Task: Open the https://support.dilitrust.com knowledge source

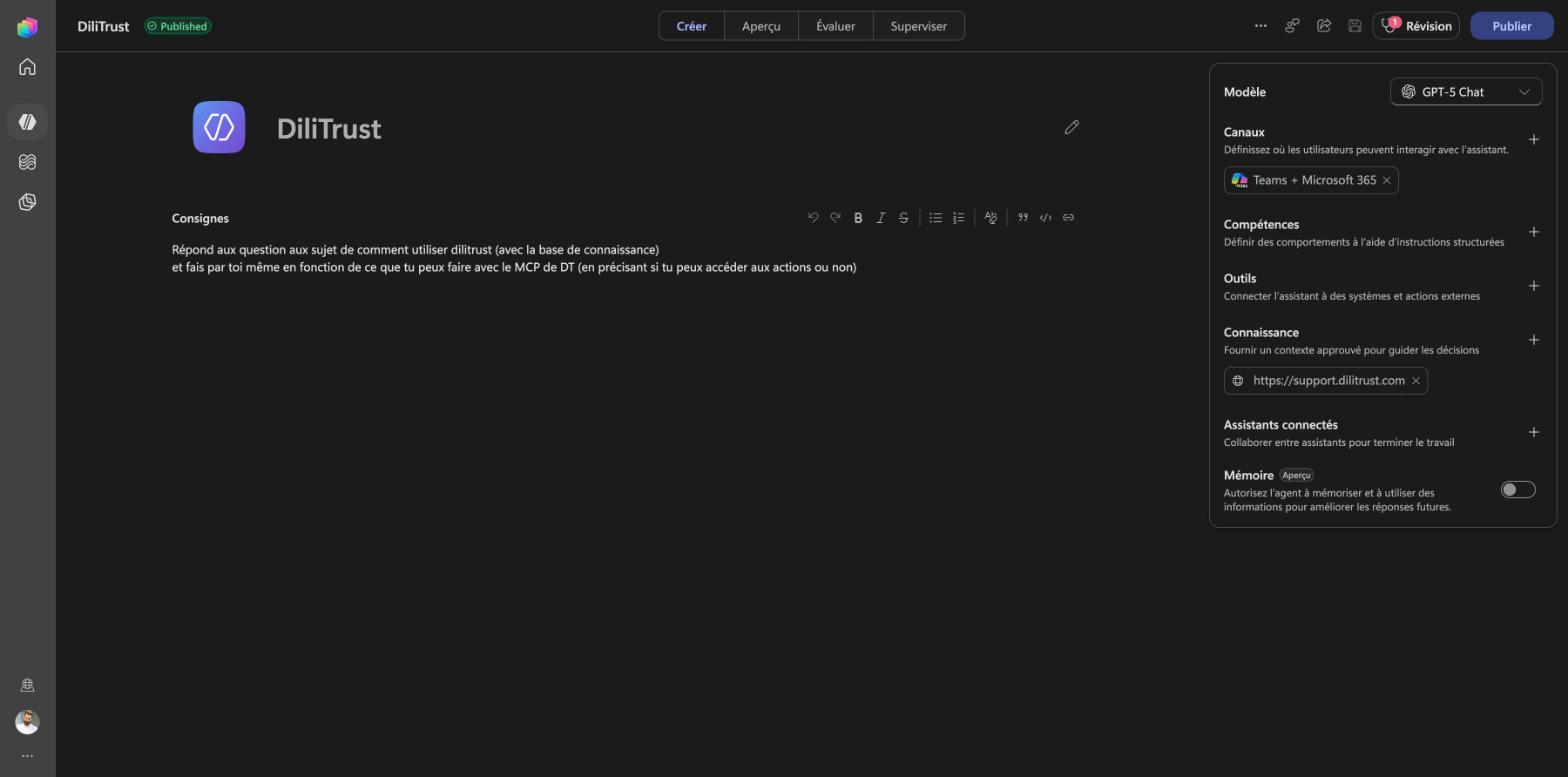Action: click(x=1326, y=381)
